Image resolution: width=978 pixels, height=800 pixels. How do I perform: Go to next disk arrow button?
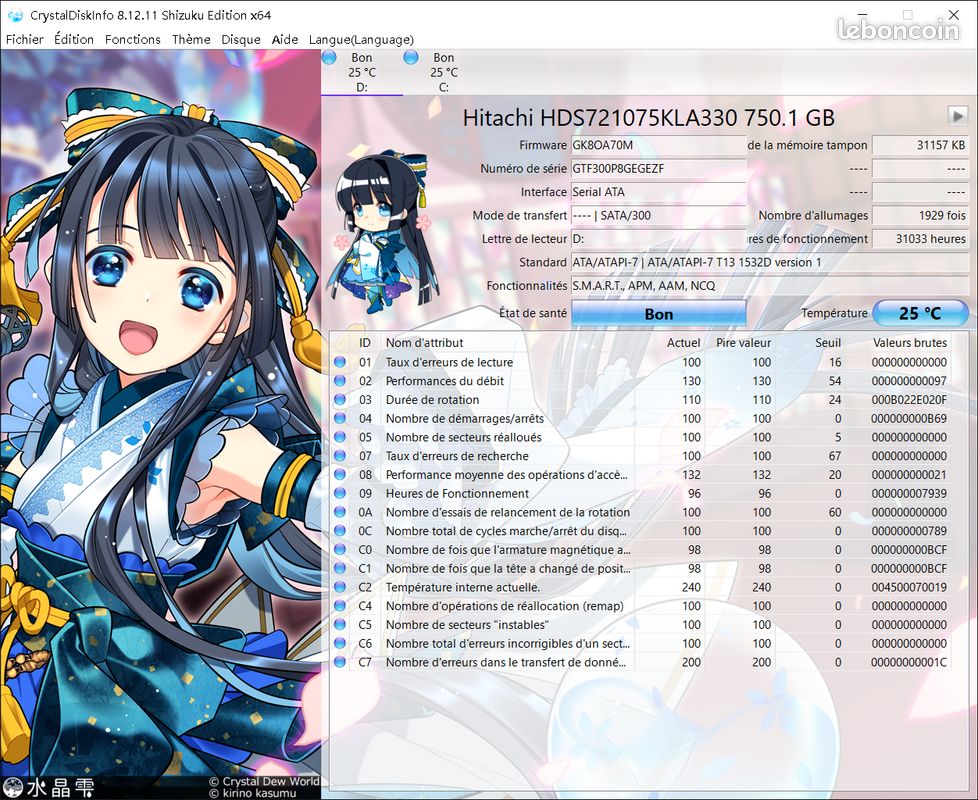click(957, 115)
